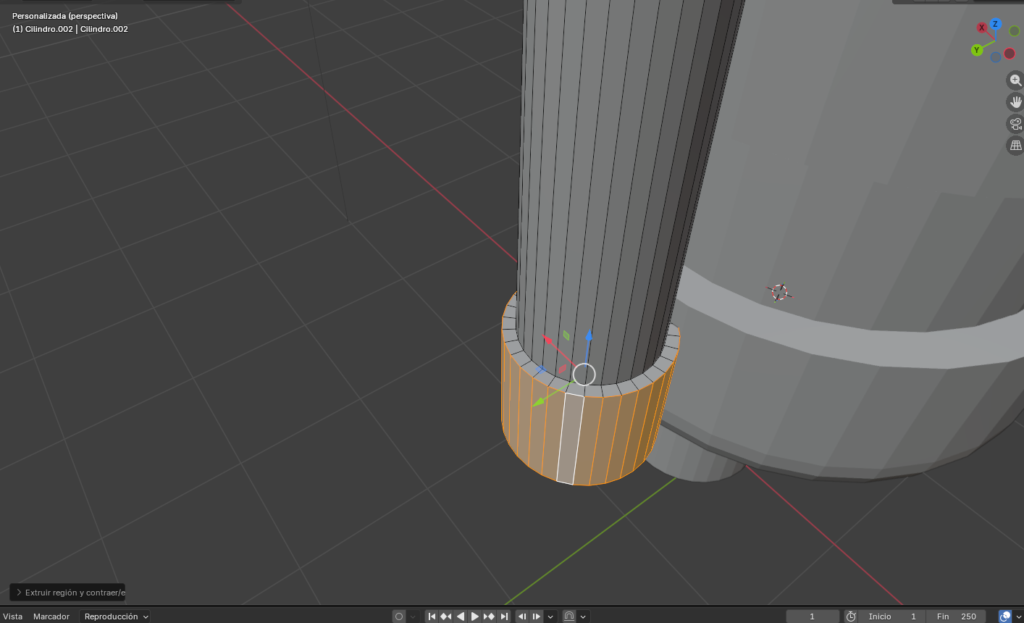Image resolution: width=1024 pixels, height=623 pixels.
Task: Open the dropdown next to the marker jump buttons
Action: (x=551, y=616)
